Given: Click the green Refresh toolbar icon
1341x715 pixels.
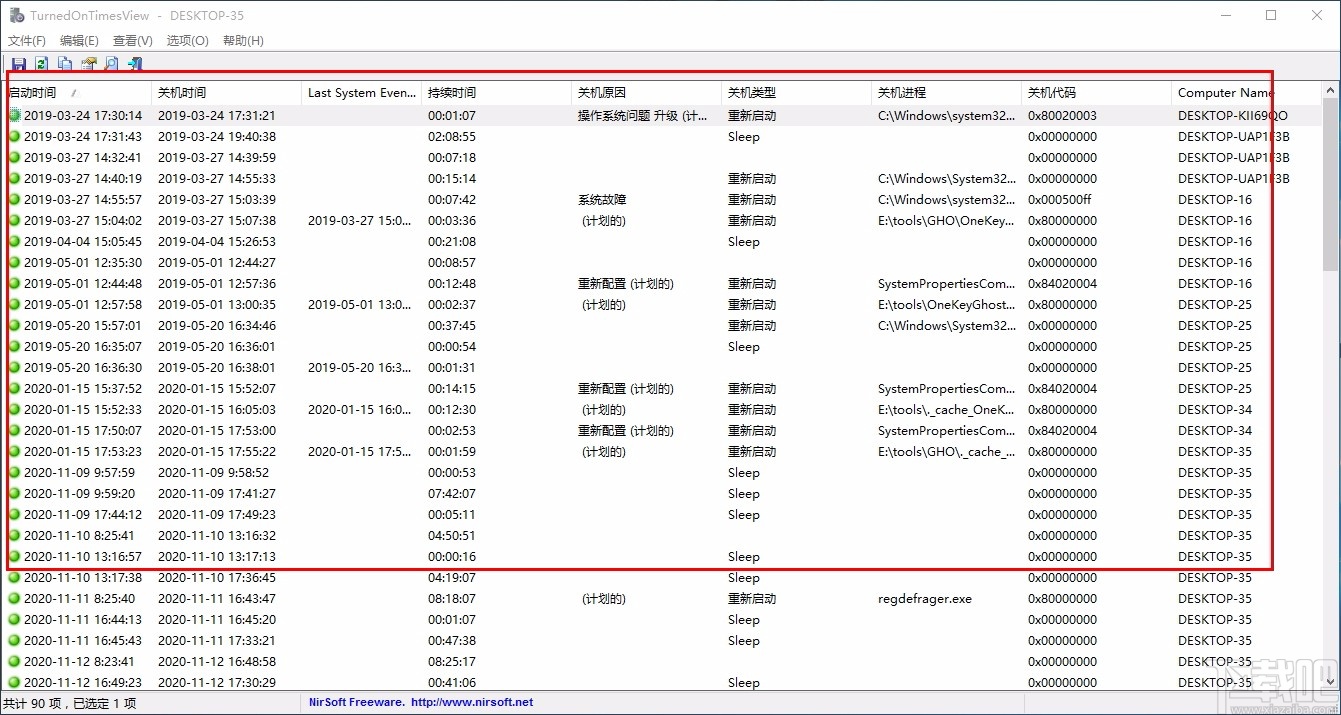Looking at the screenshot, I should (42, 64).
